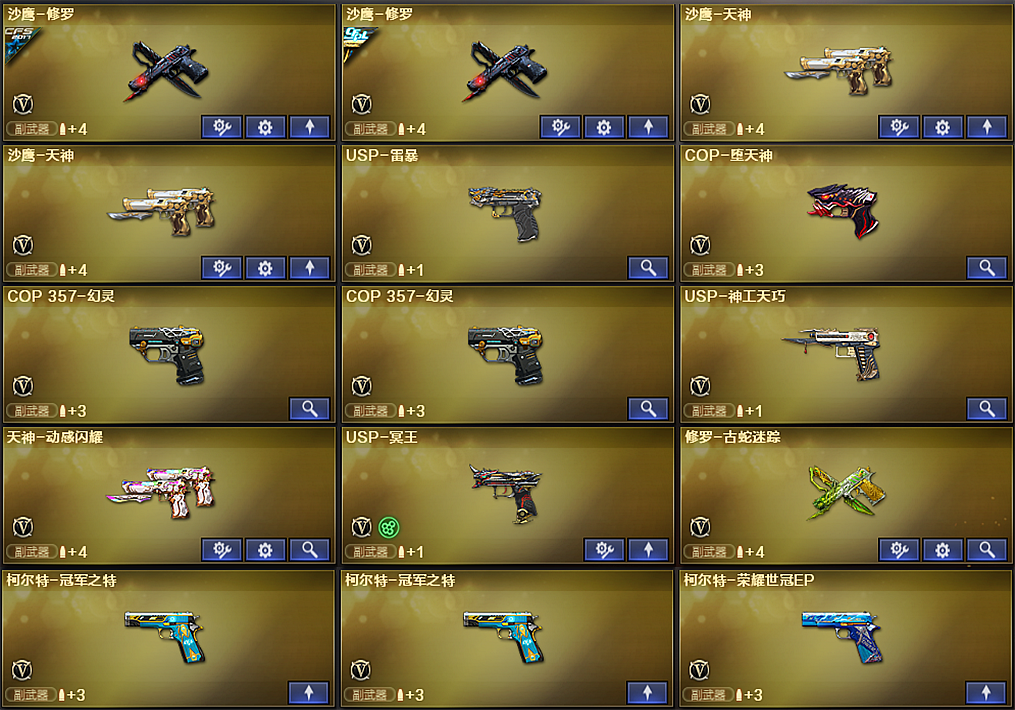Inspect COP-堕天神 with its magnifier button

(987, 268)
